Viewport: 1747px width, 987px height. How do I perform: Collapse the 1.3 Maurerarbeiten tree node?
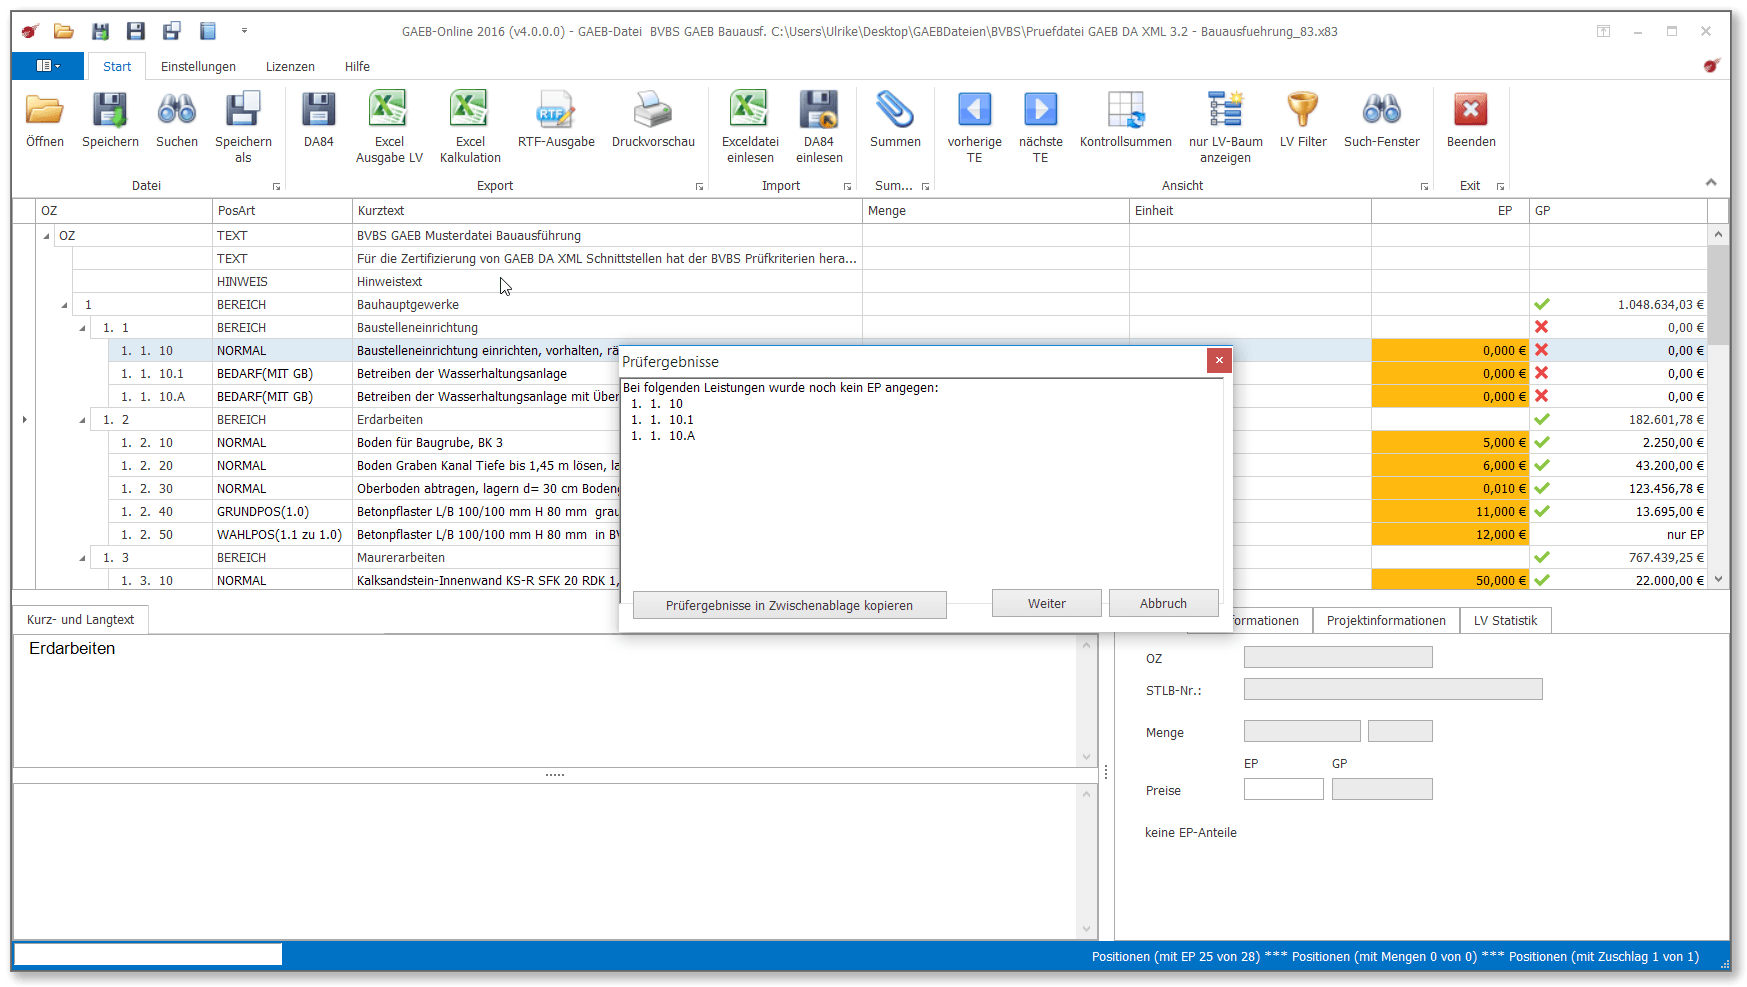tap(83, 558)
